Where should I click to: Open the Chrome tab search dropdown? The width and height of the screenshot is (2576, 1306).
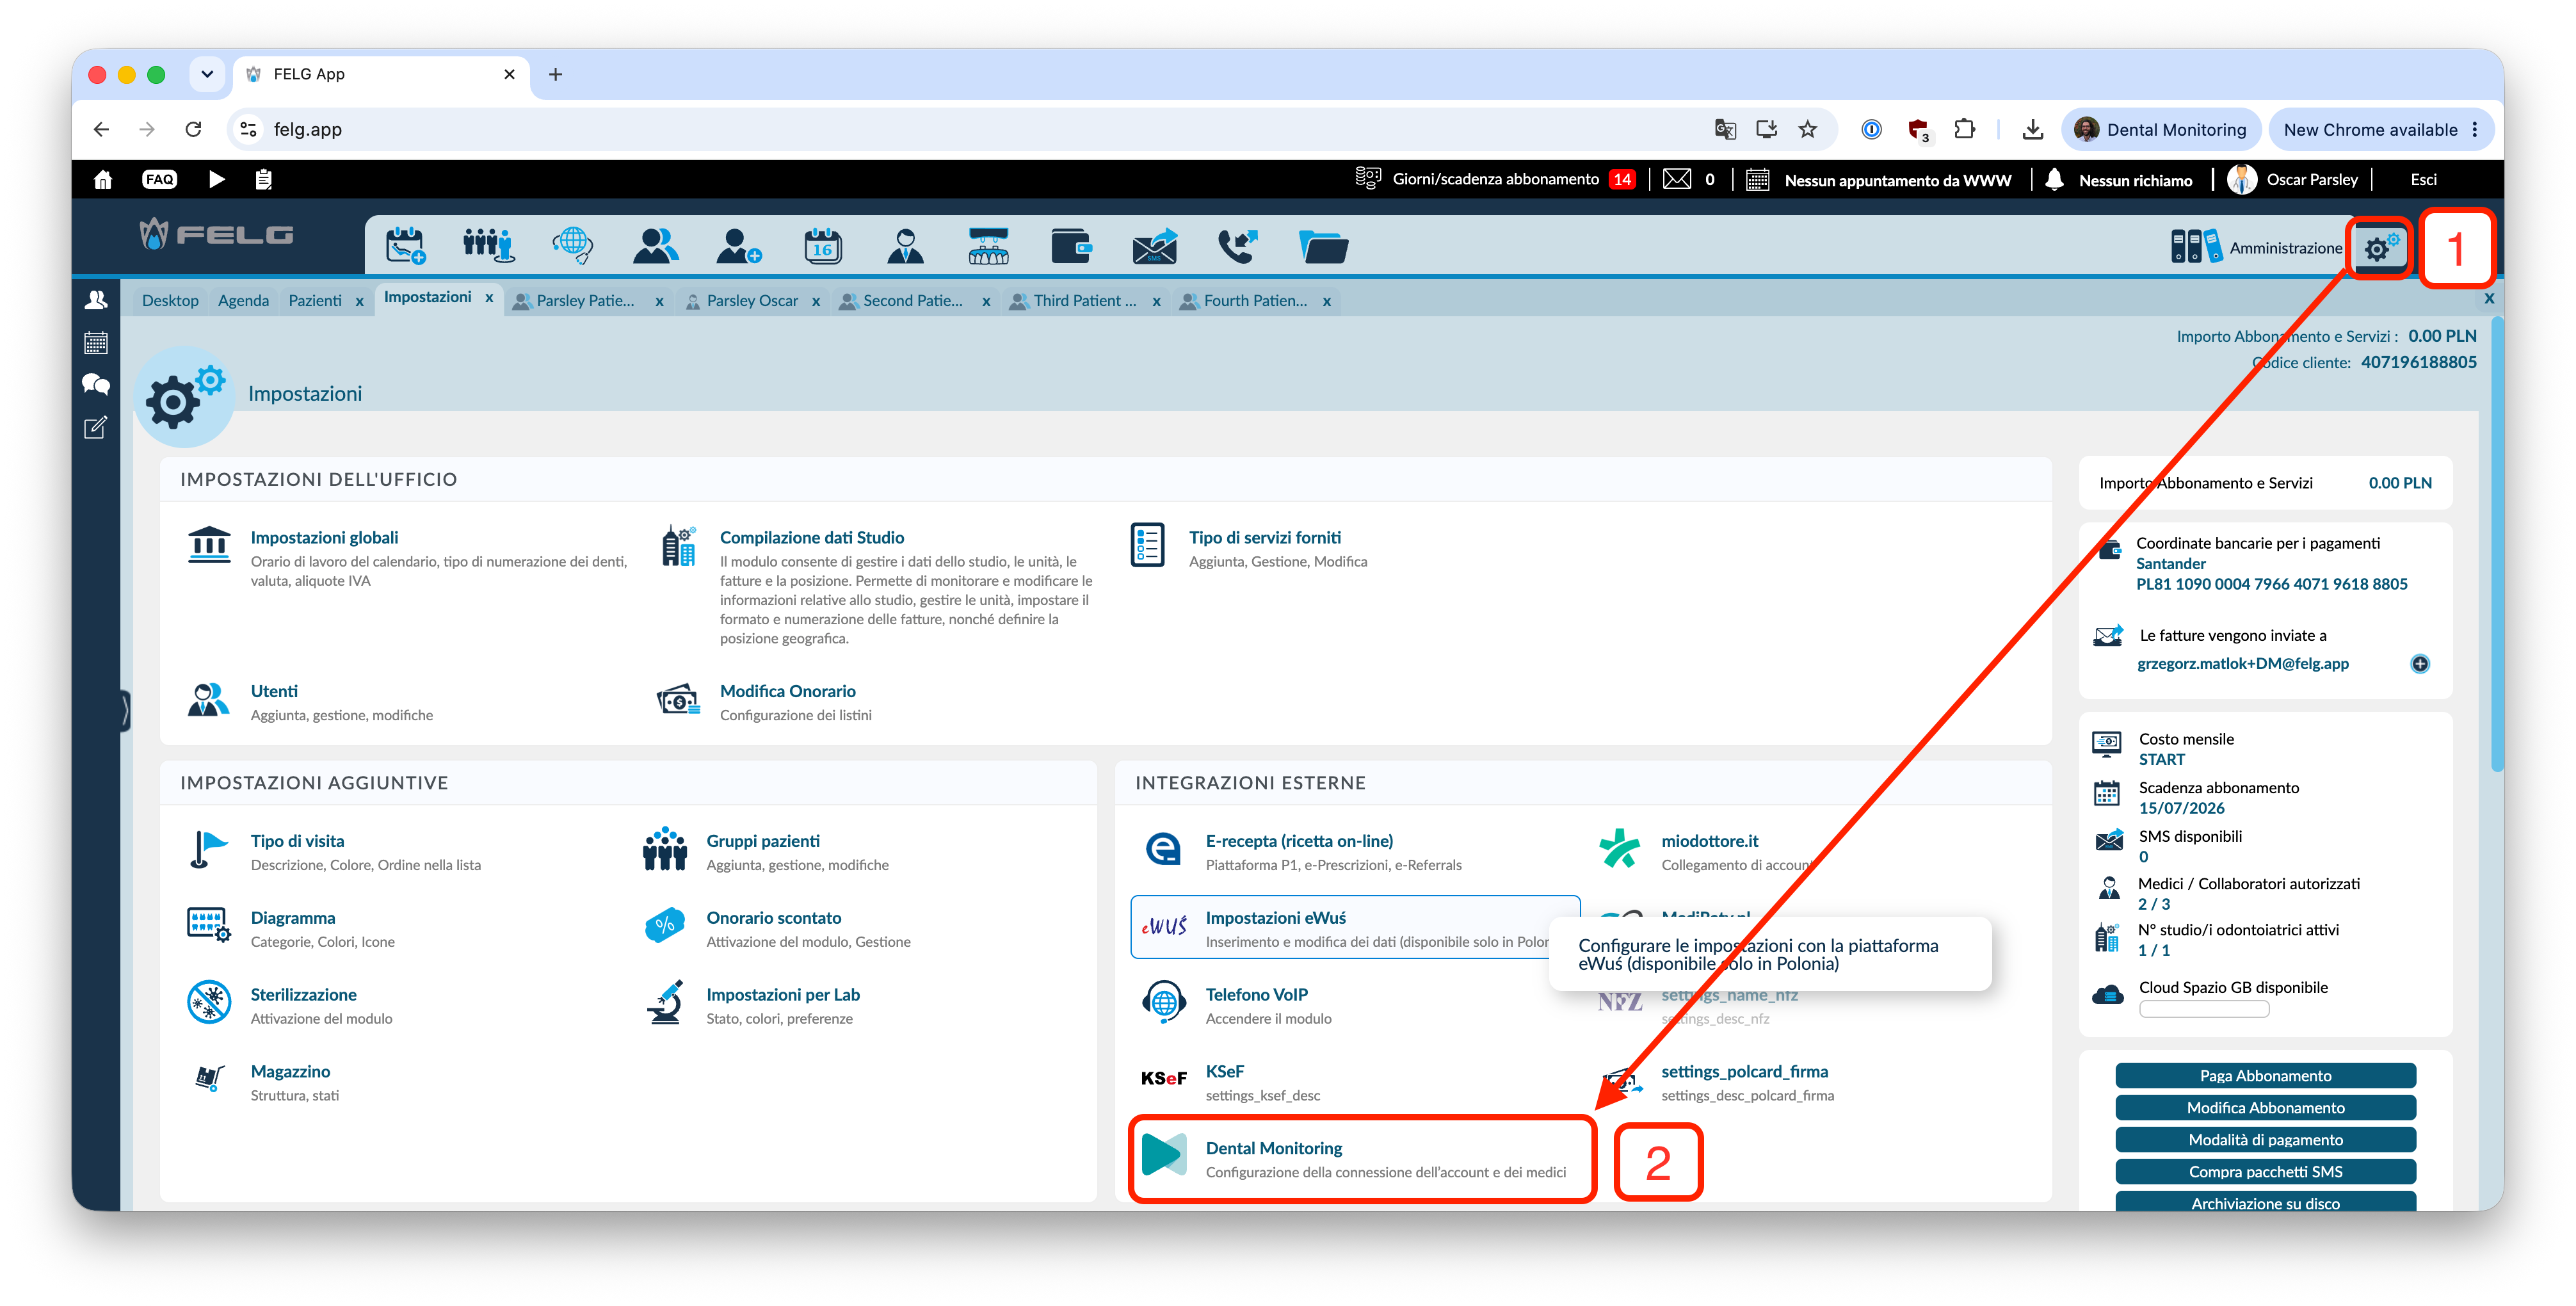pyautogui.click(x=207, y=74)
